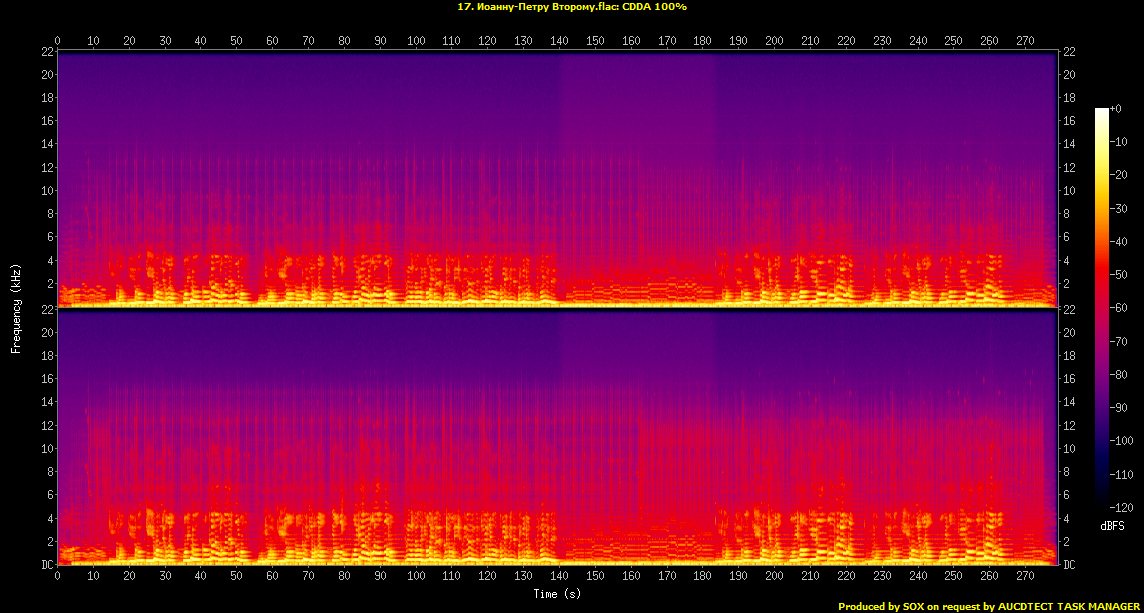Click the 8 kHz label on upper channel's right axis

point(1068,214)
